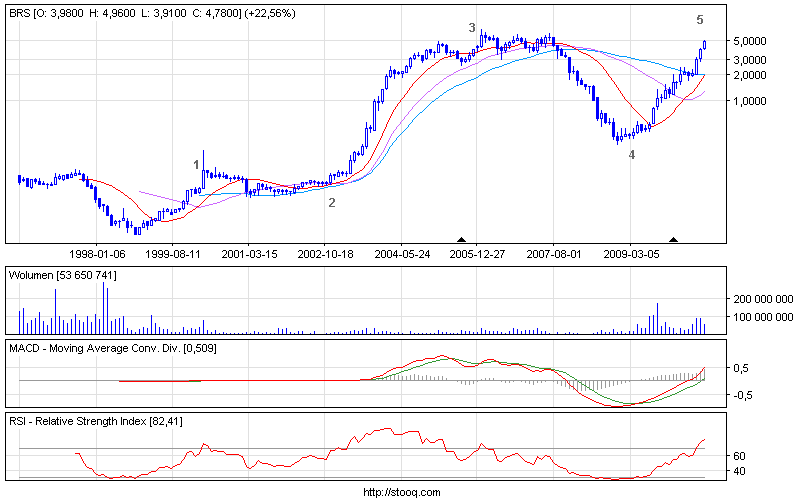This screenshot has width=800, height=500.
Task: Click date label 2005-12-27
Action: [477, 254]
